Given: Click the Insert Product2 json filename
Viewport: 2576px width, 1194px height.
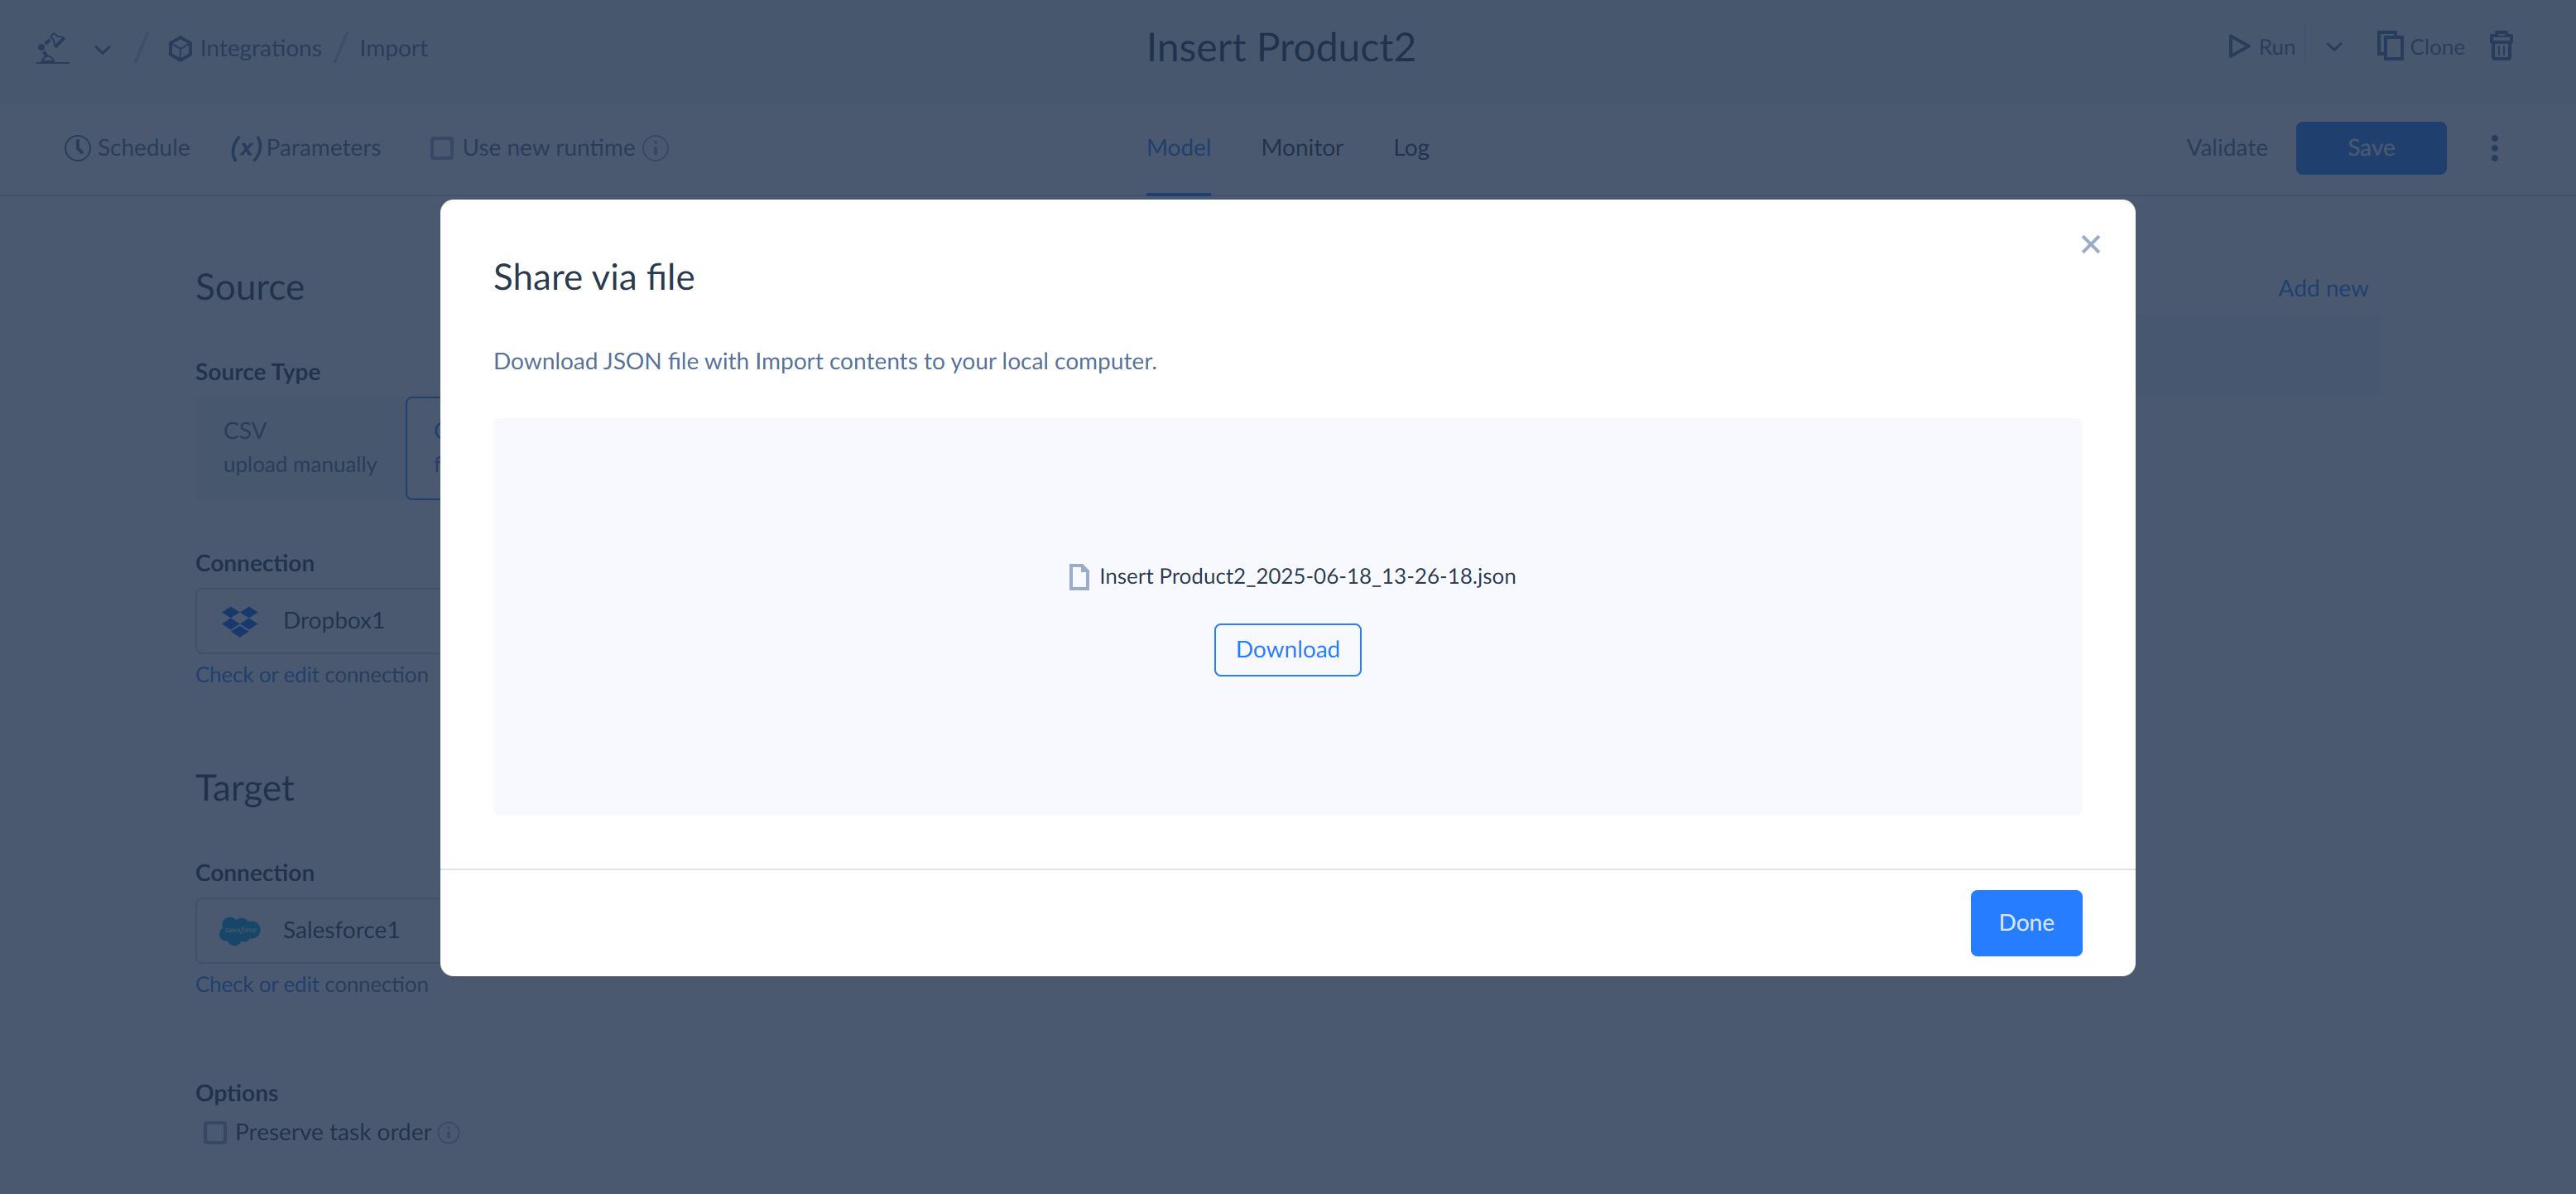Looking at the screenshot, I should coord(1307,576).
